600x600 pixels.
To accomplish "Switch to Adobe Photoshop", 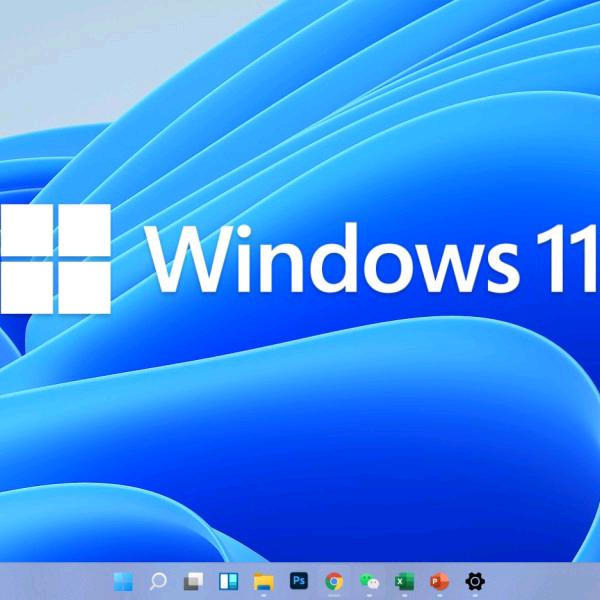I will coord(299,581).
